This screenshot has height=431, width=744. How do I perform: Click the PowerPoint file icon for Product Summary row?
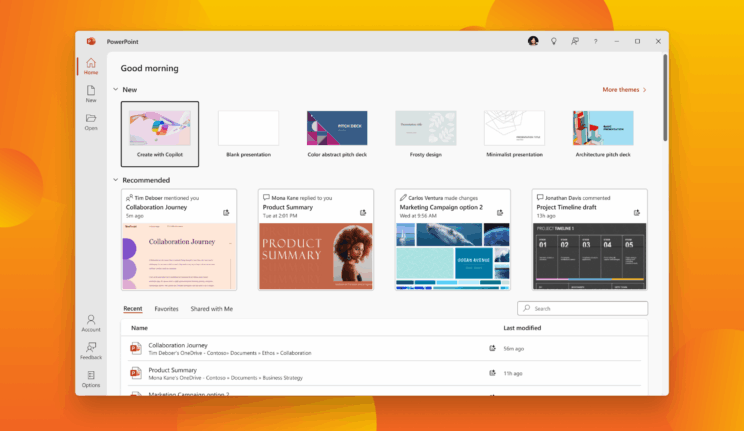(x=136, y=373)
